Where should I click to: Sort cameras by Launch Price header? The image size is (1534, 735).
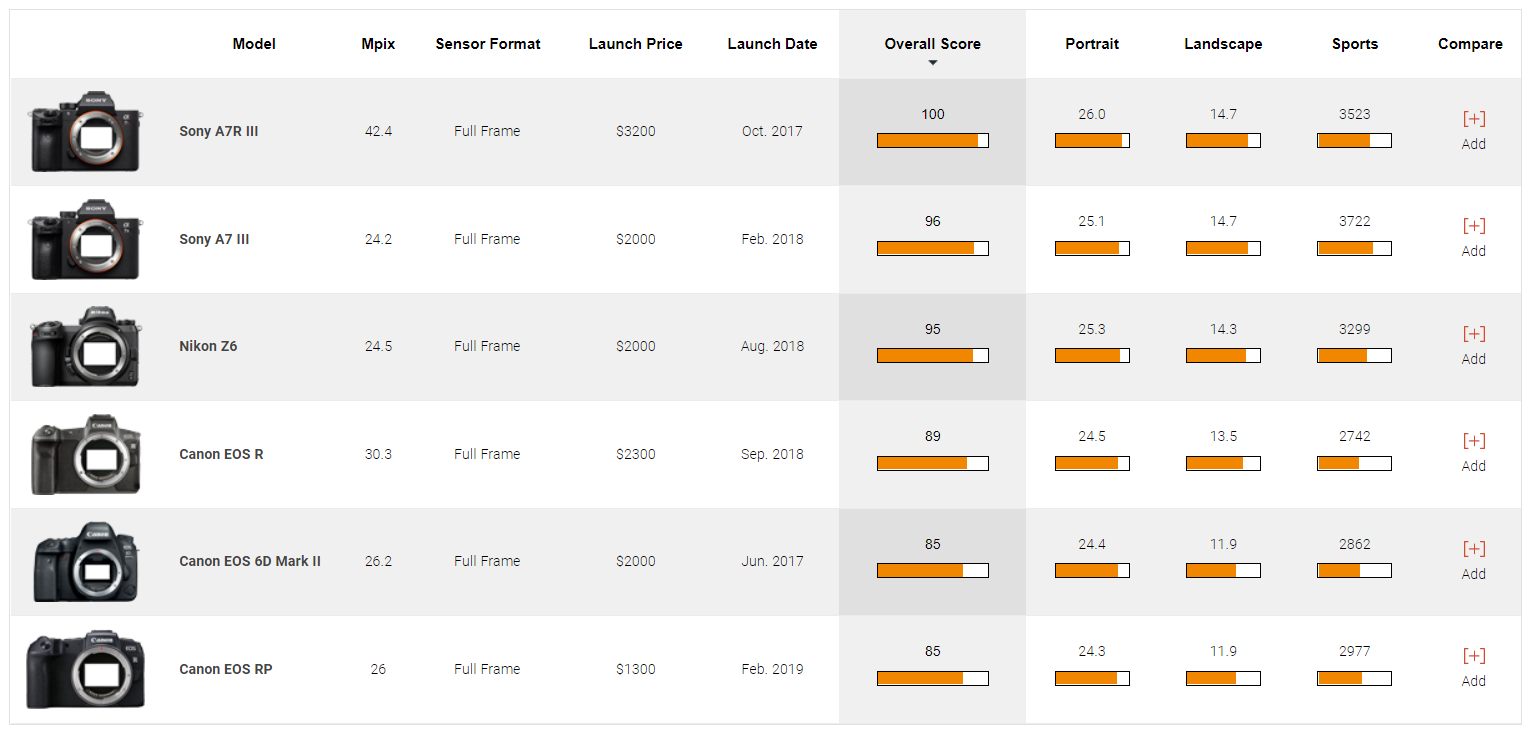pos(635,44)
